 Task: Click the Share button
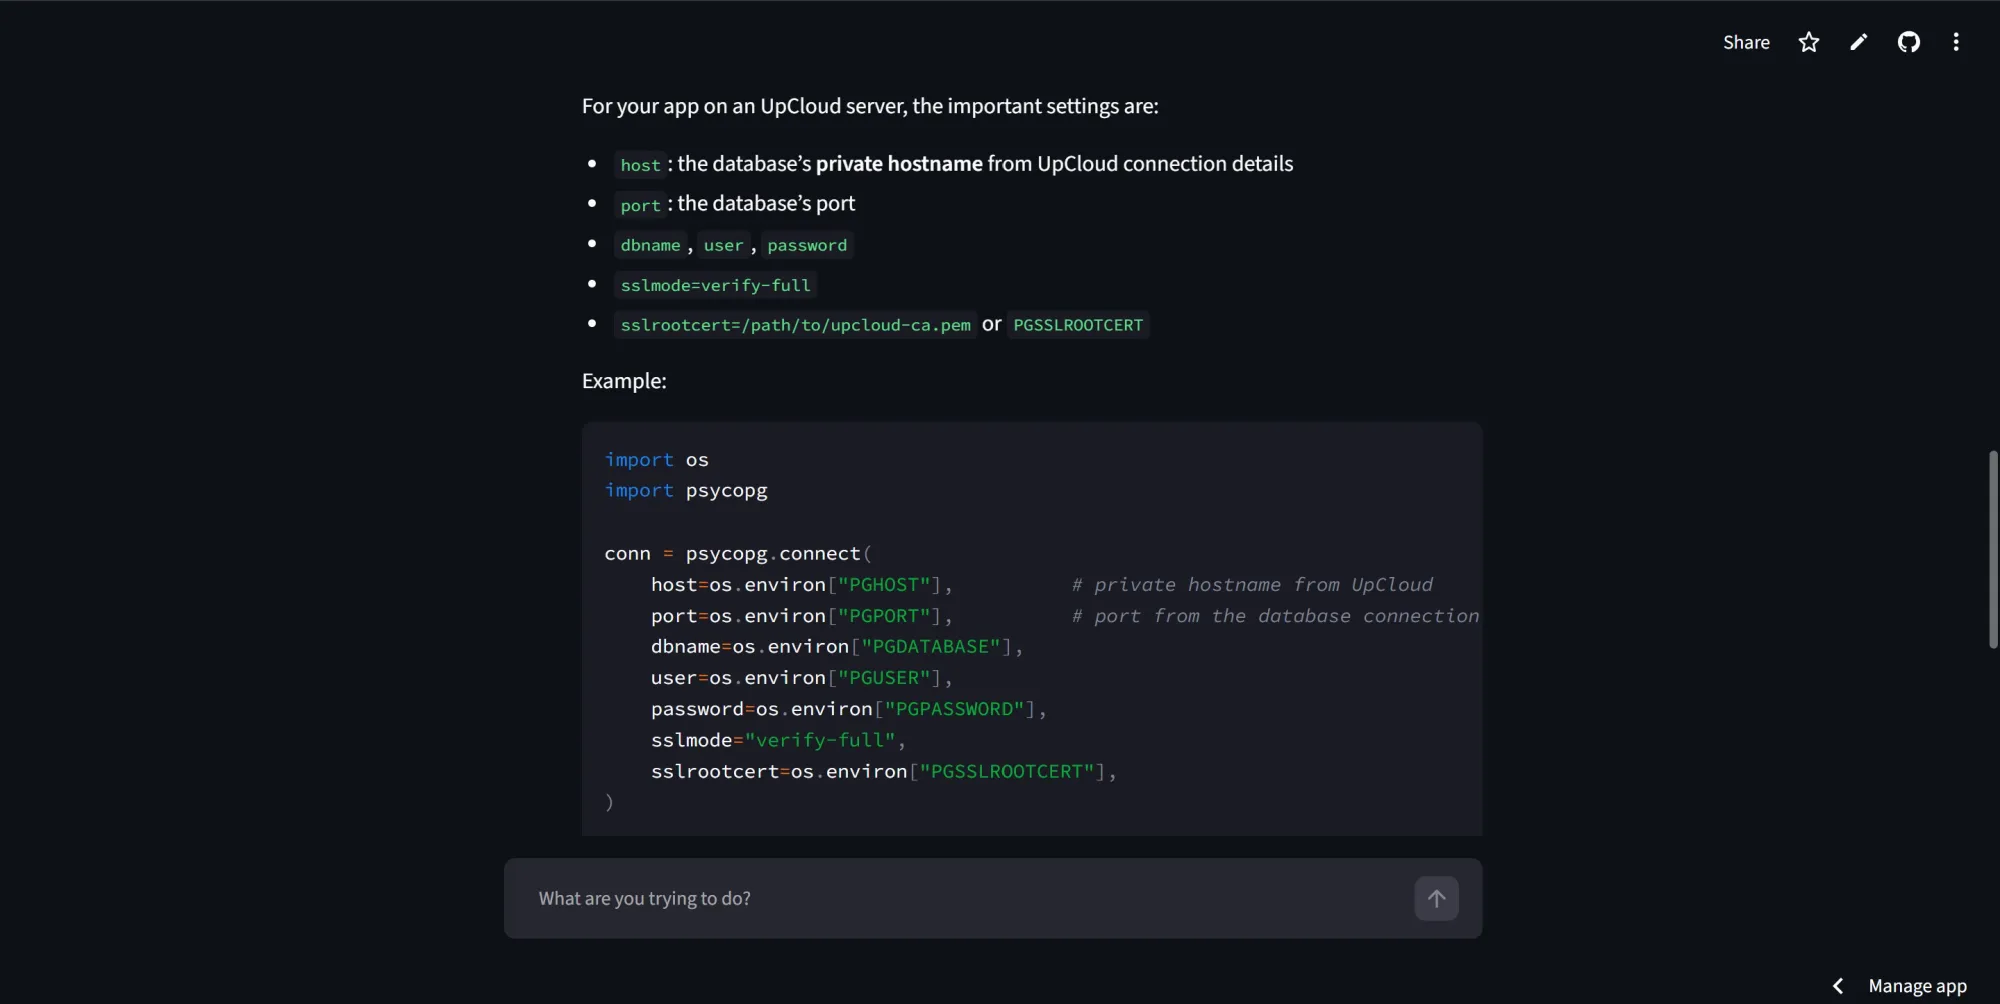(1746, 42)
